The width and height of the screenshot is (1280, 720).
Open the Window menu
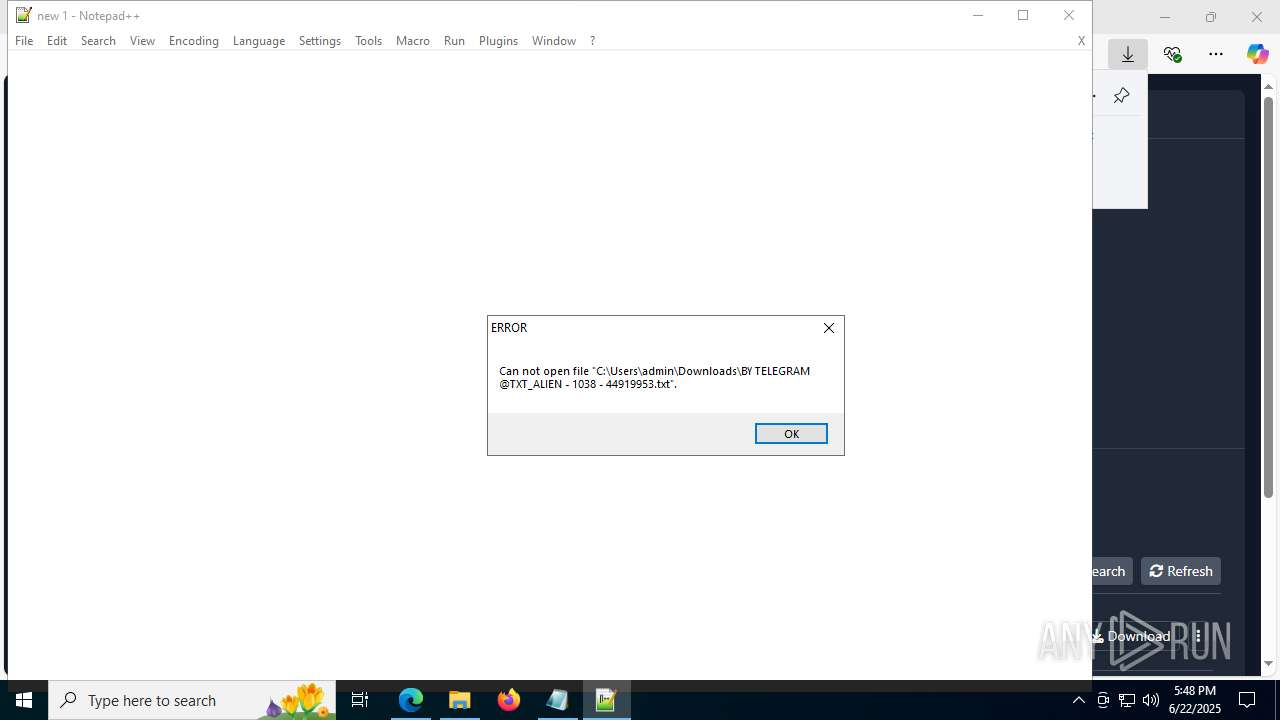[x=553, y=41]
